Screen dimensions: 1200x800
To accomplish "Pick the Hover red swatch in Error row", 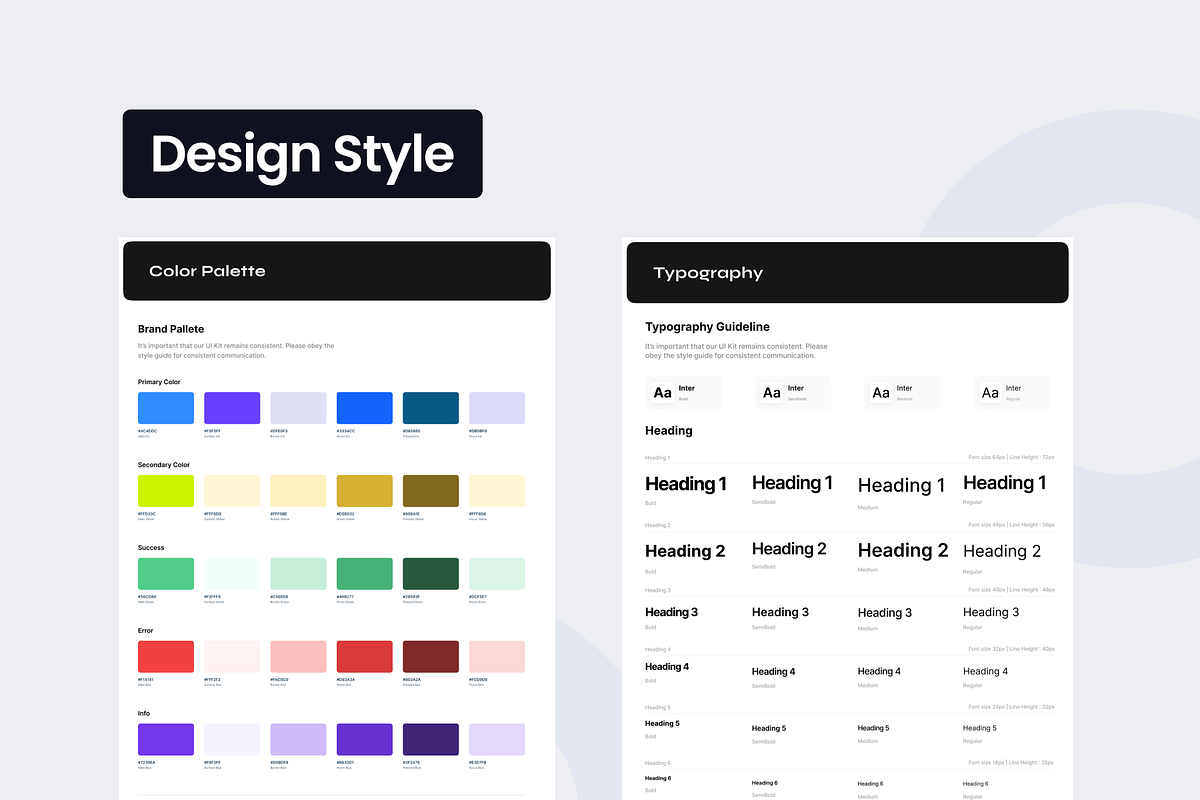I will (x=365, y=657).
